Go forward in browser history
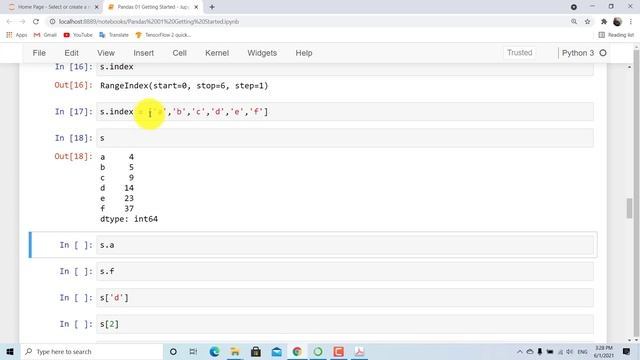This screenshot has height=360, width=640. pos(22,22)
